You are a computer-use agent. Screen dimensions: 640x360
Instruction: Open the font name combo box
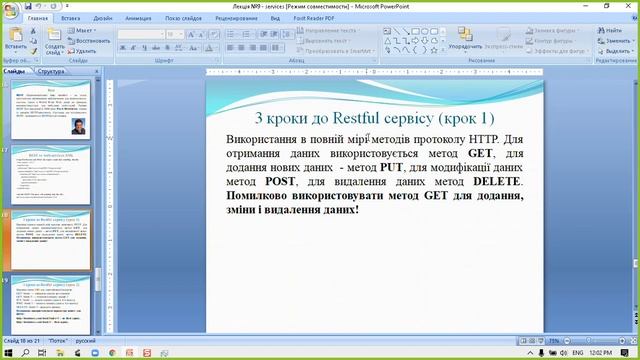[141, 35]
